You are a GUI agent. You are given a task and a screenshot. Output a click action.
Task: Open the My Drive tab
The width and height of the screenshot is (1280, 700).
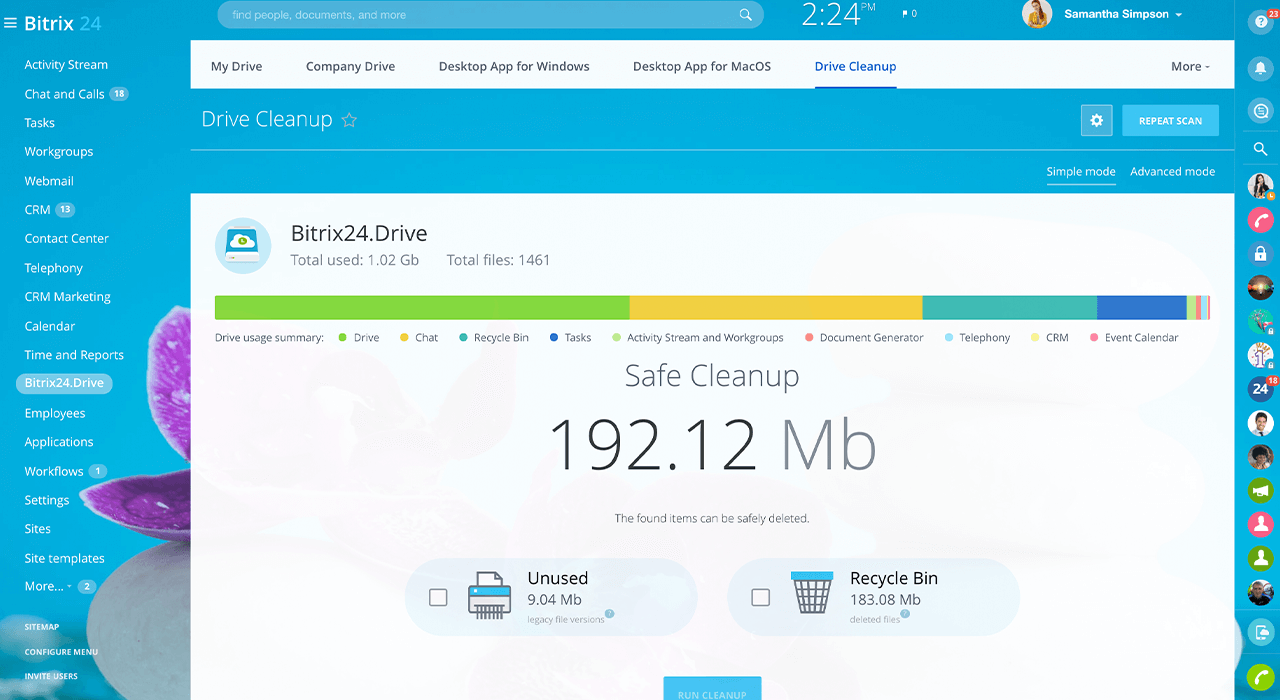(236, 67)
